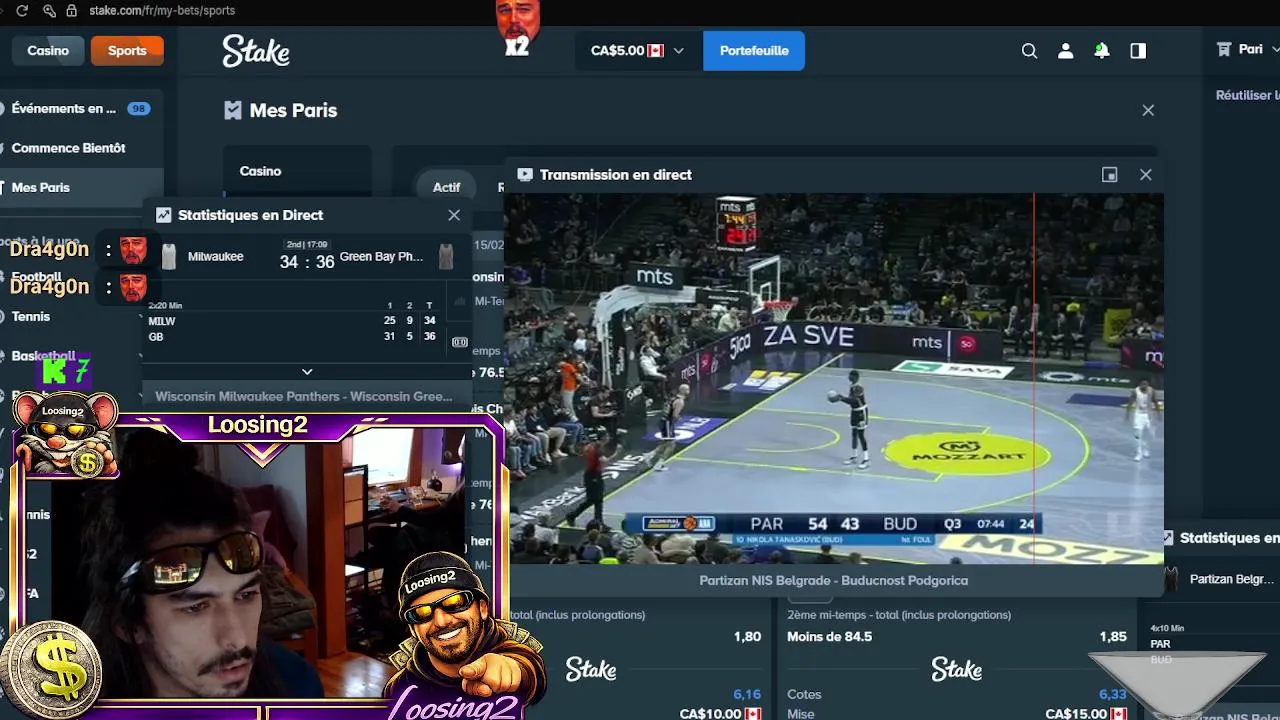
Task: Switch to the Sports section
Action: (127, 50)
